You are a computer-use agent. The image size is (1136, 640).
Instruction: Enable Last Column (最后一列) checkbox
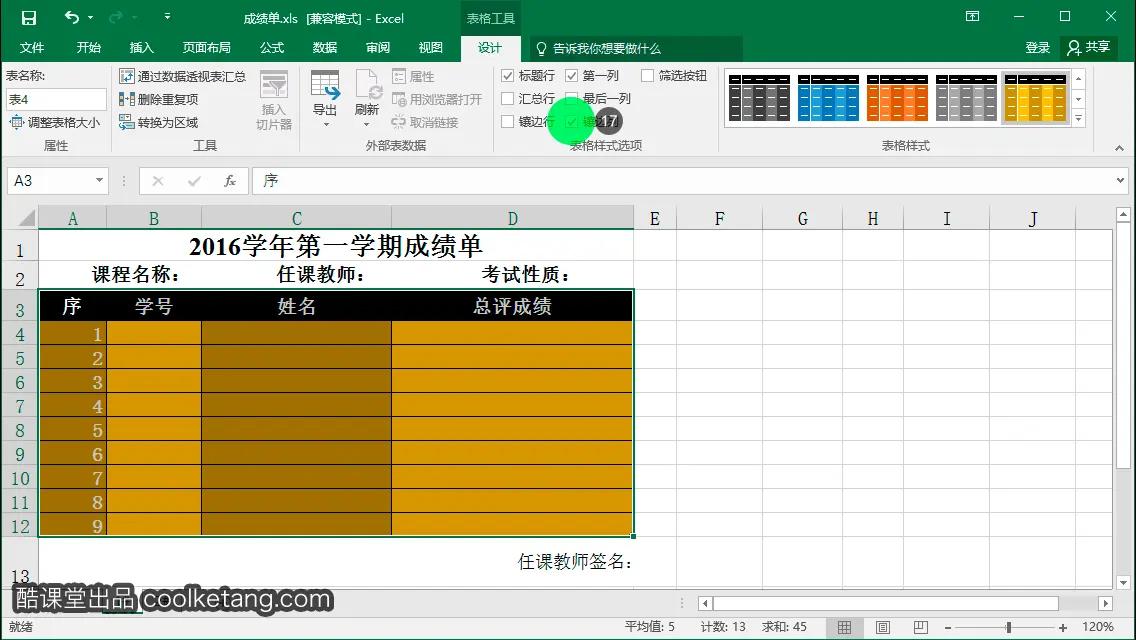(572, 99)
